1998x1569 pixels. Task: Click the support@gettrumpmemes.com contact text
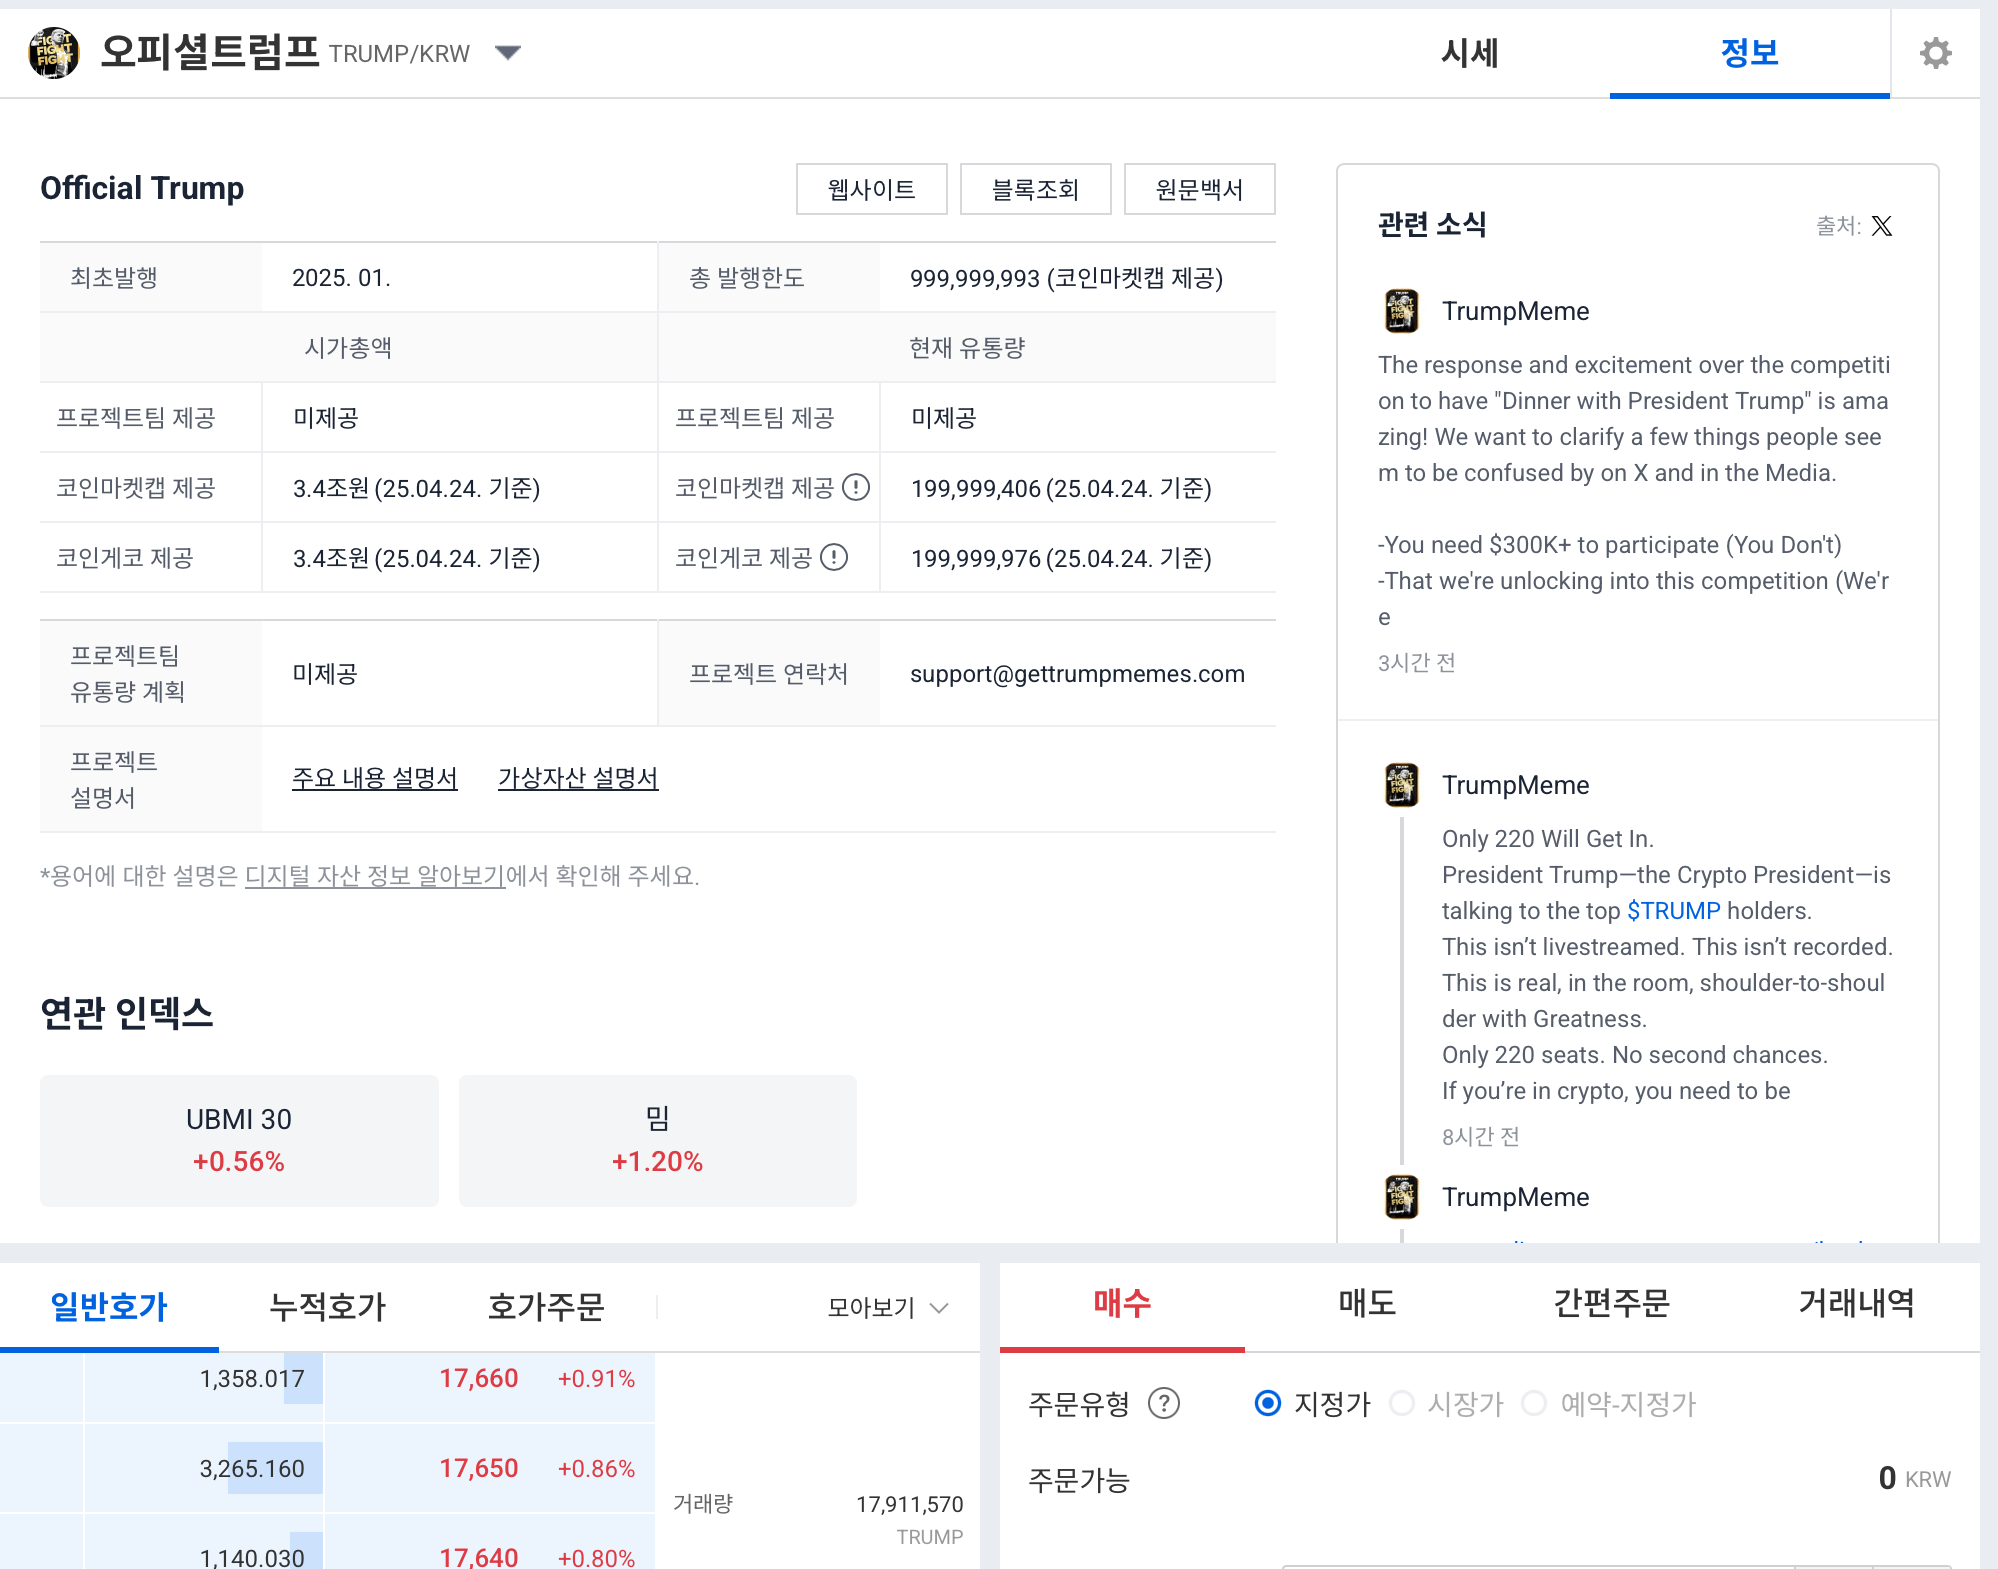pos(1077,674)
